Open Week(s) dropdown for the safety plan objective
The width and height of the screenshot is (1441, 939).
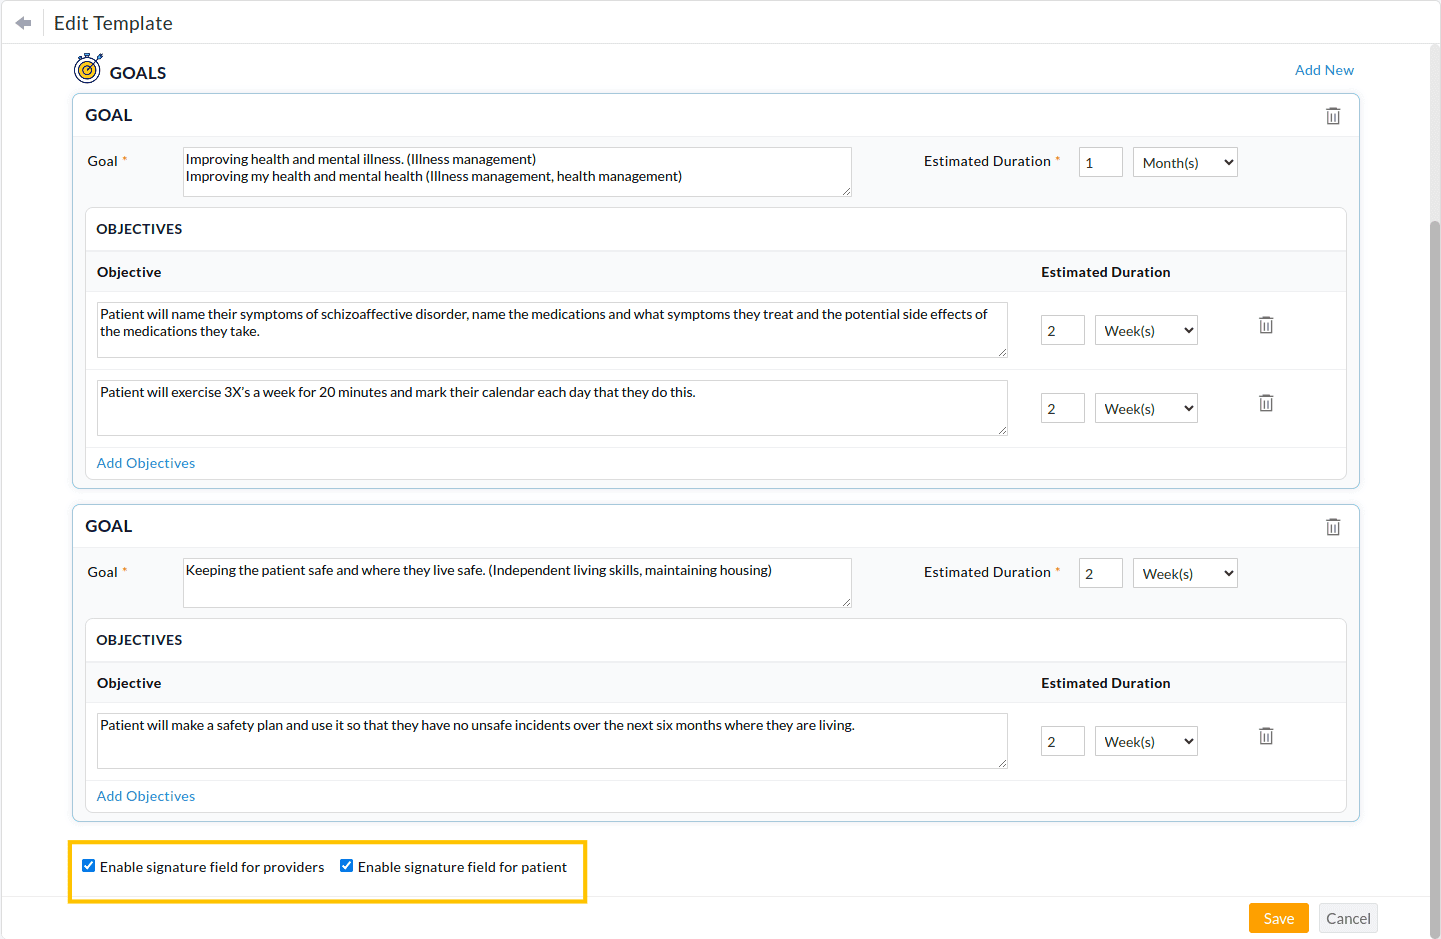pyautogui.click(x=1146, y=741)
